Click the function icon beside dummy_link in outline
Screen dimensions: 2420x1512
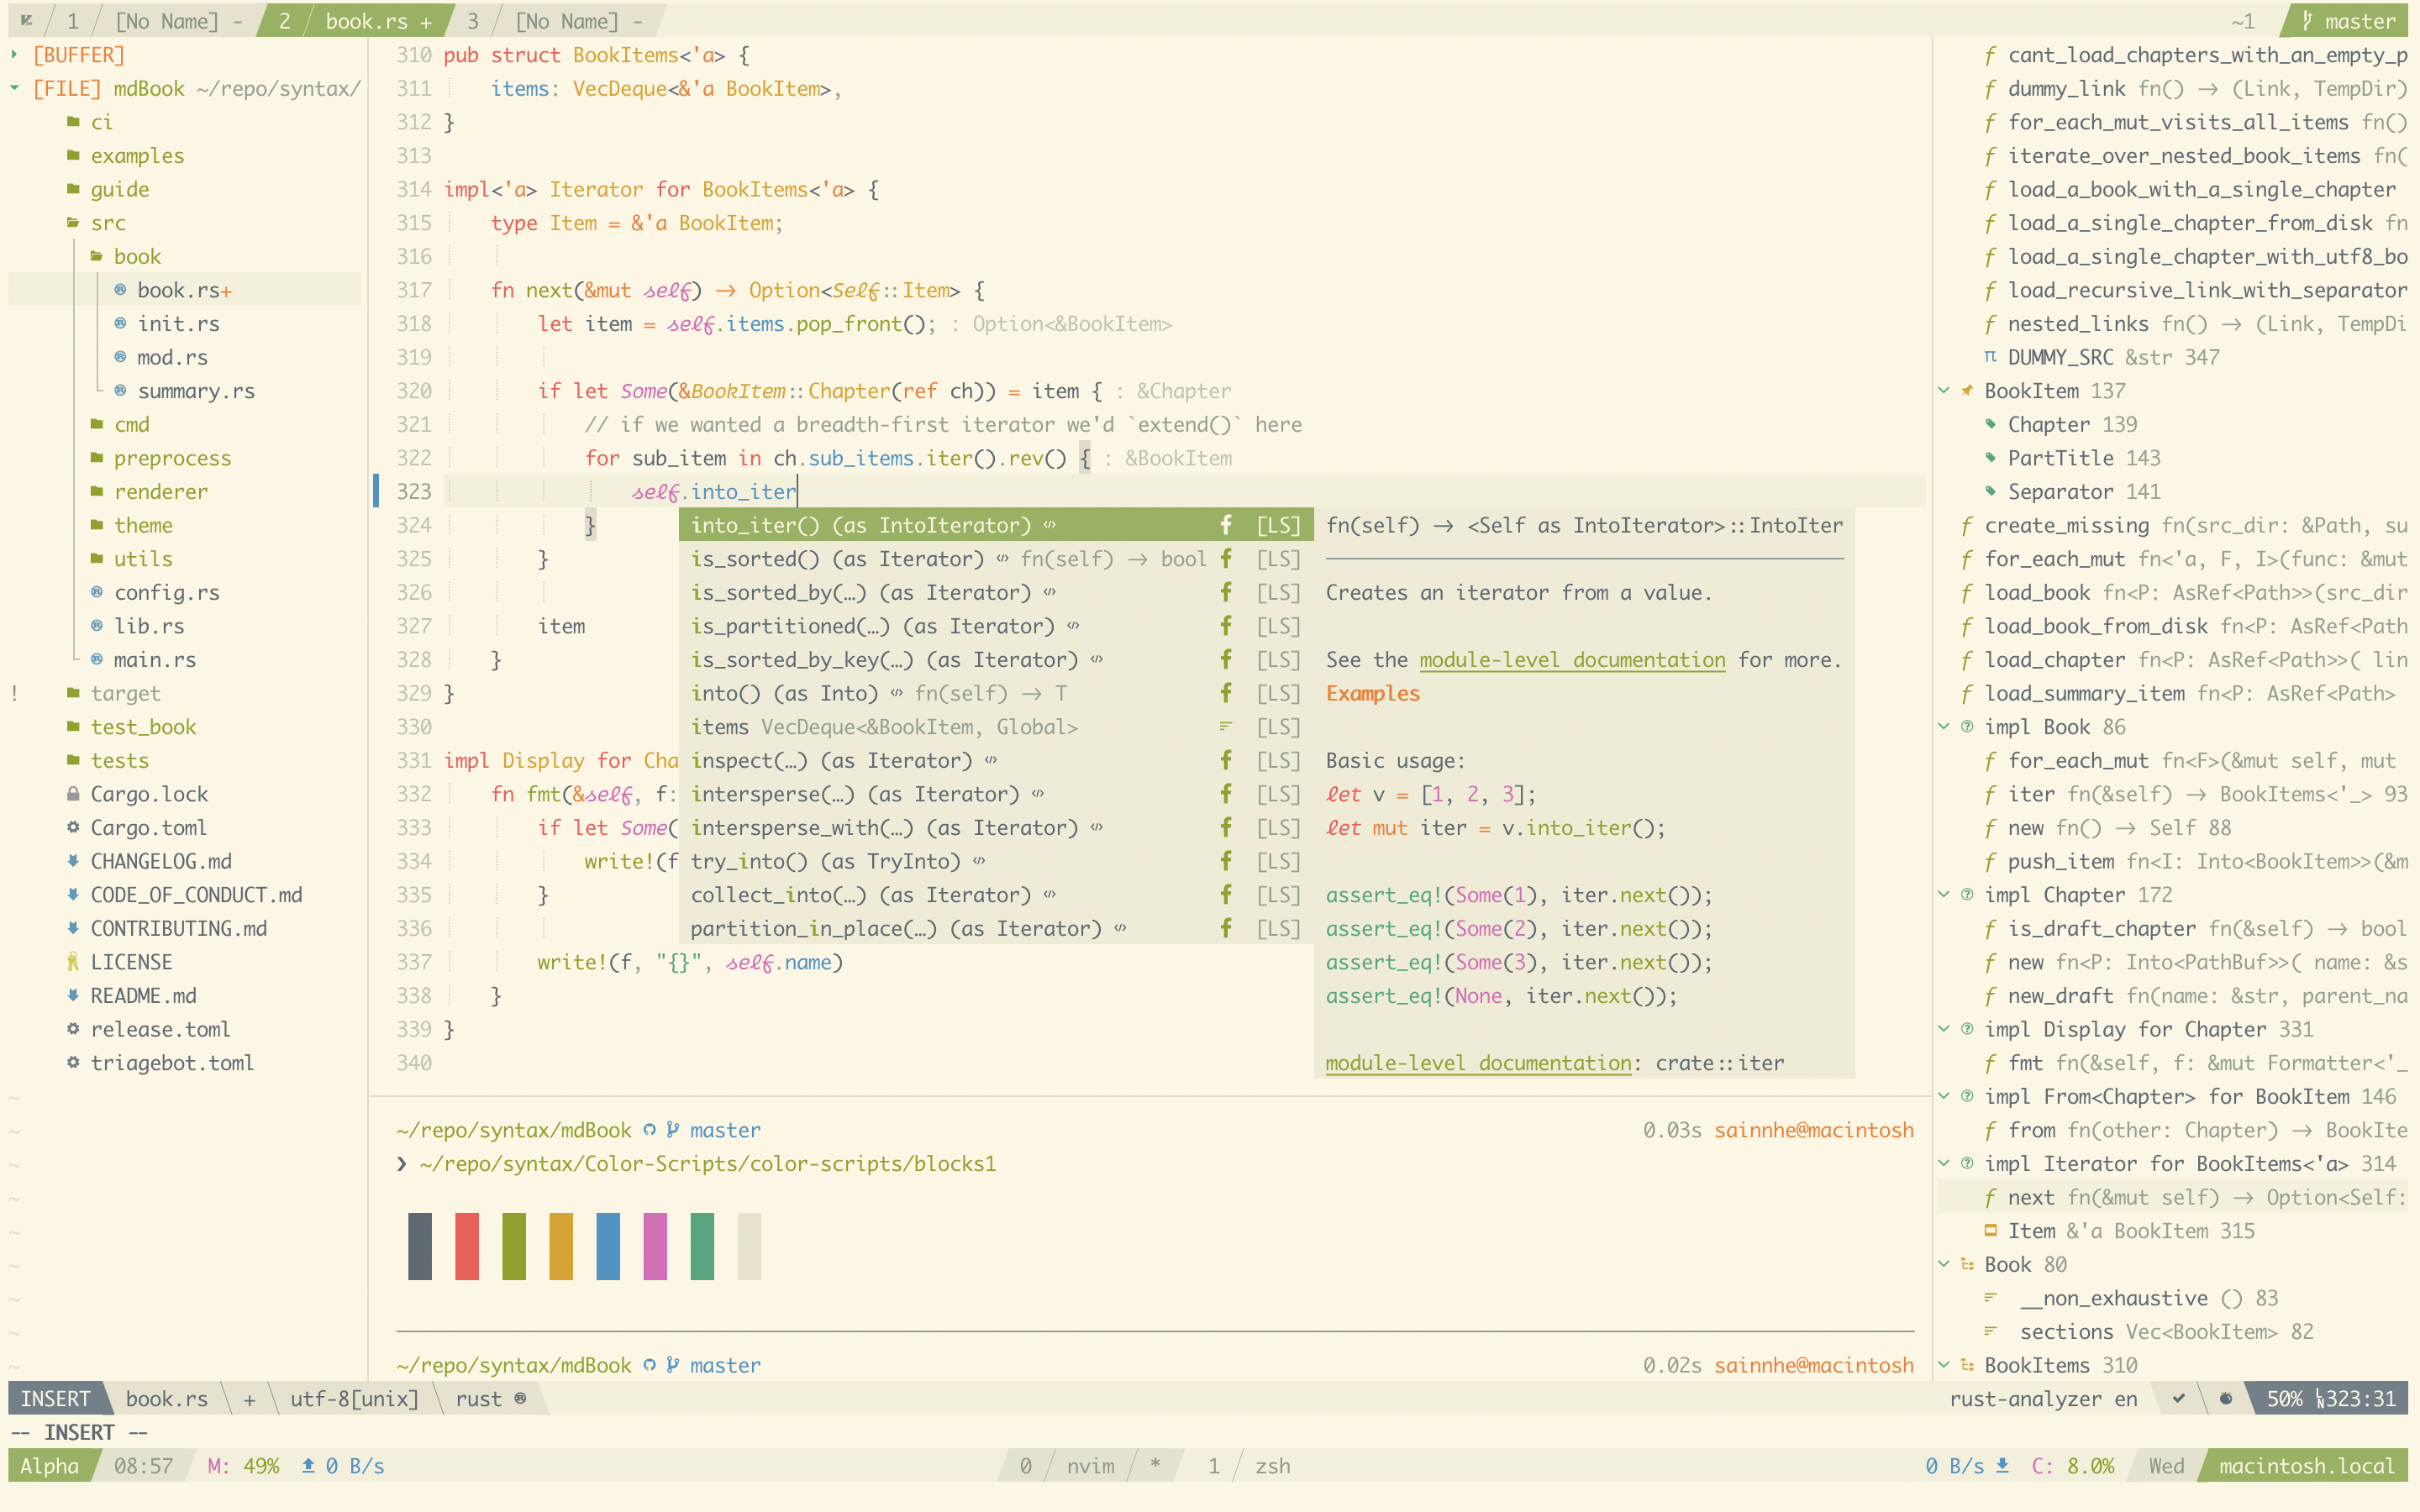coord(1990,89)
